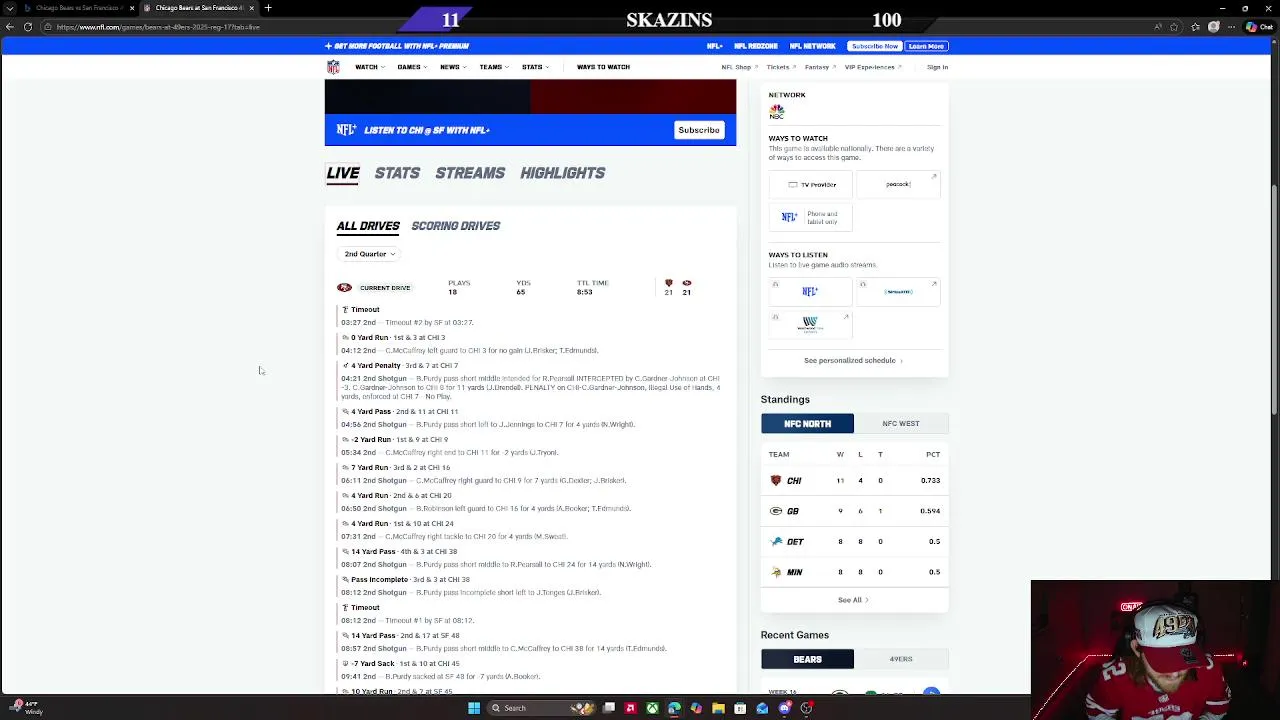Switch to the Live tab
Screen dimensions: 1280x720
tap(343, 173)
